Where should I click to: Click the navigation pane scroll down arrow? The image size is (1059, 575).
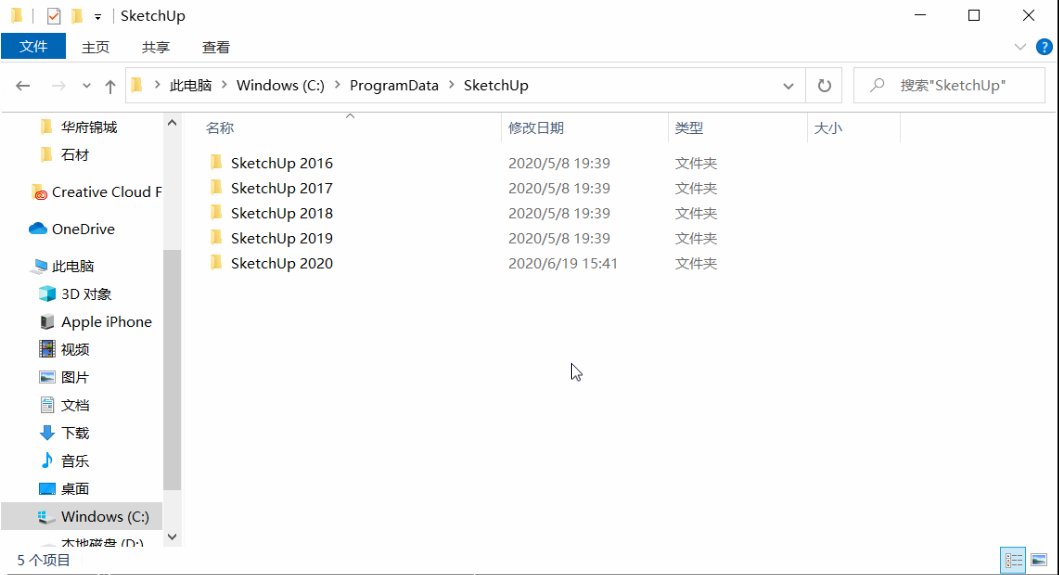tap(172, 537)
